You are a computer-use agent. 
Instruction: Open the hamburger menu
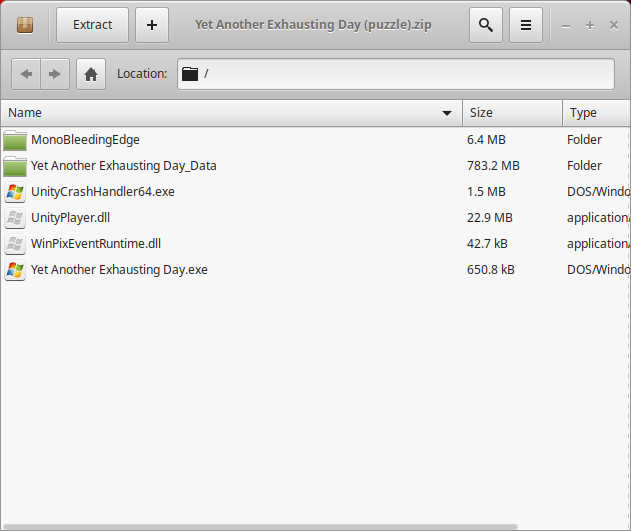526,25
